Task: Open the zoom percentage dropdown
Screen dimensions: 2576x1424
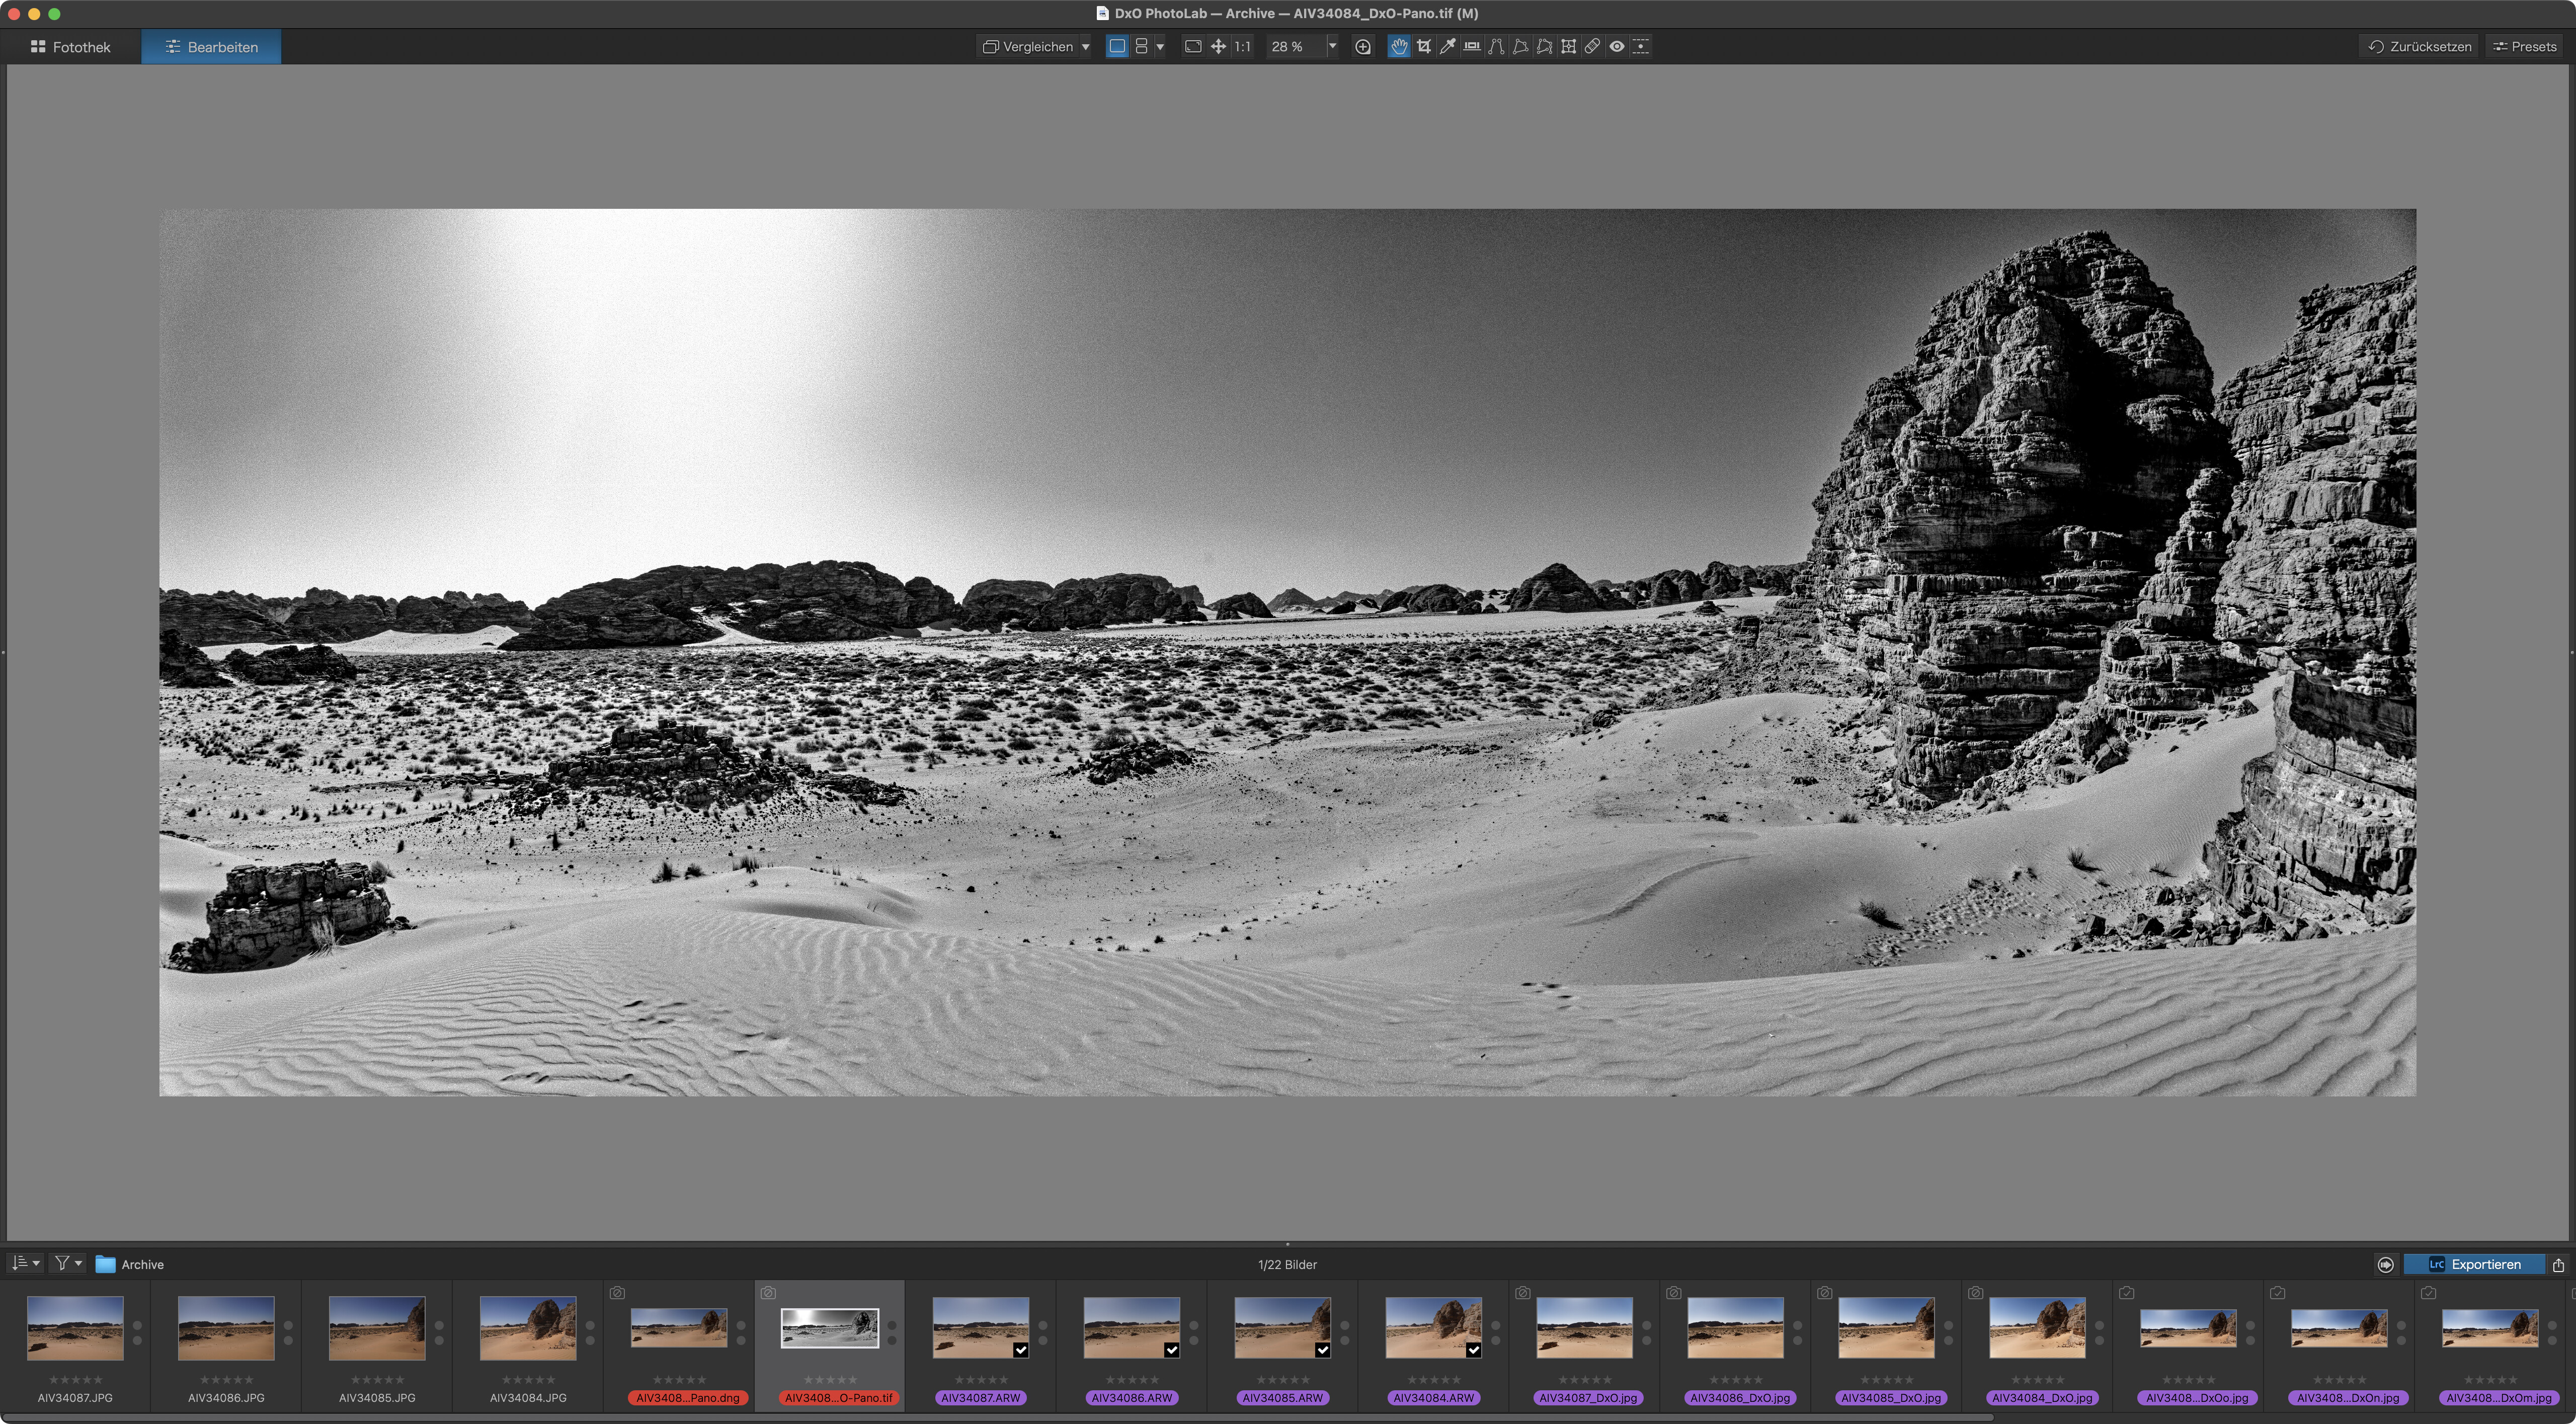Action: click(1332, 46)
